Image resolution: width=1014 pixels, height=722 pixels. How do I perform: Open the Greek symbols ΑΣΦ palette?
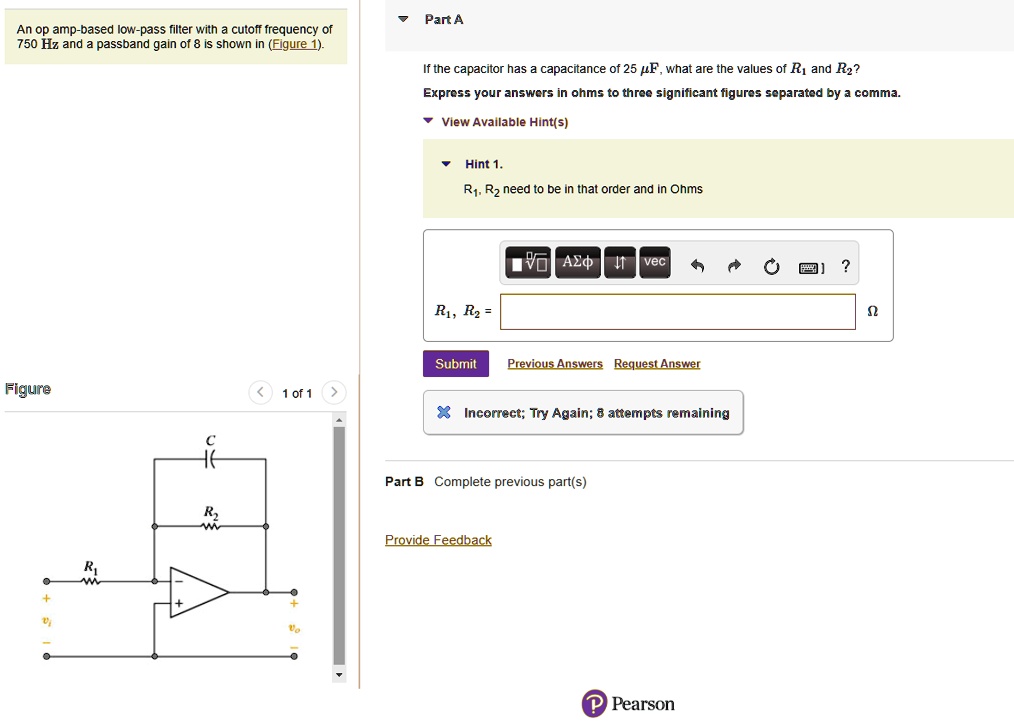click(x=577, y=261)
